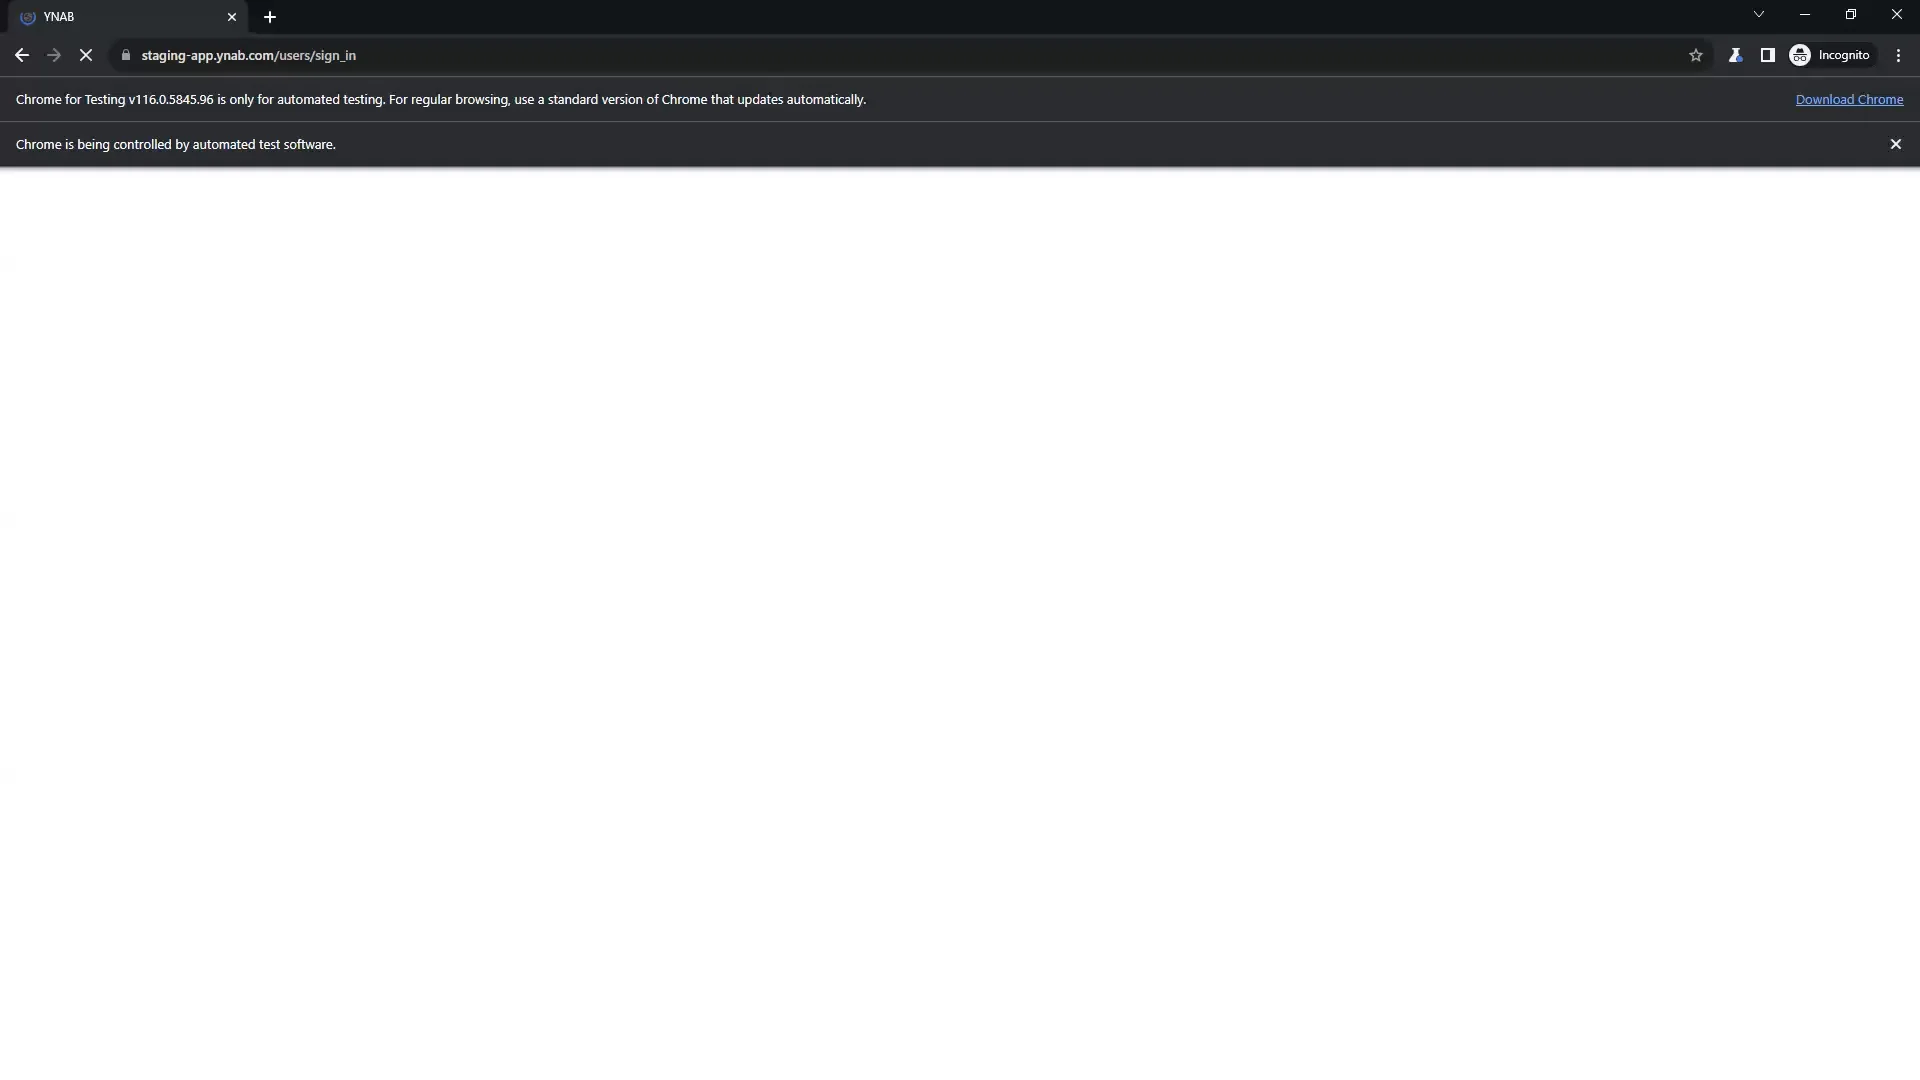This screenshot has height=1080, width=1920.
Task: Toggle the side panel icon
Action: pos(1767,56)
